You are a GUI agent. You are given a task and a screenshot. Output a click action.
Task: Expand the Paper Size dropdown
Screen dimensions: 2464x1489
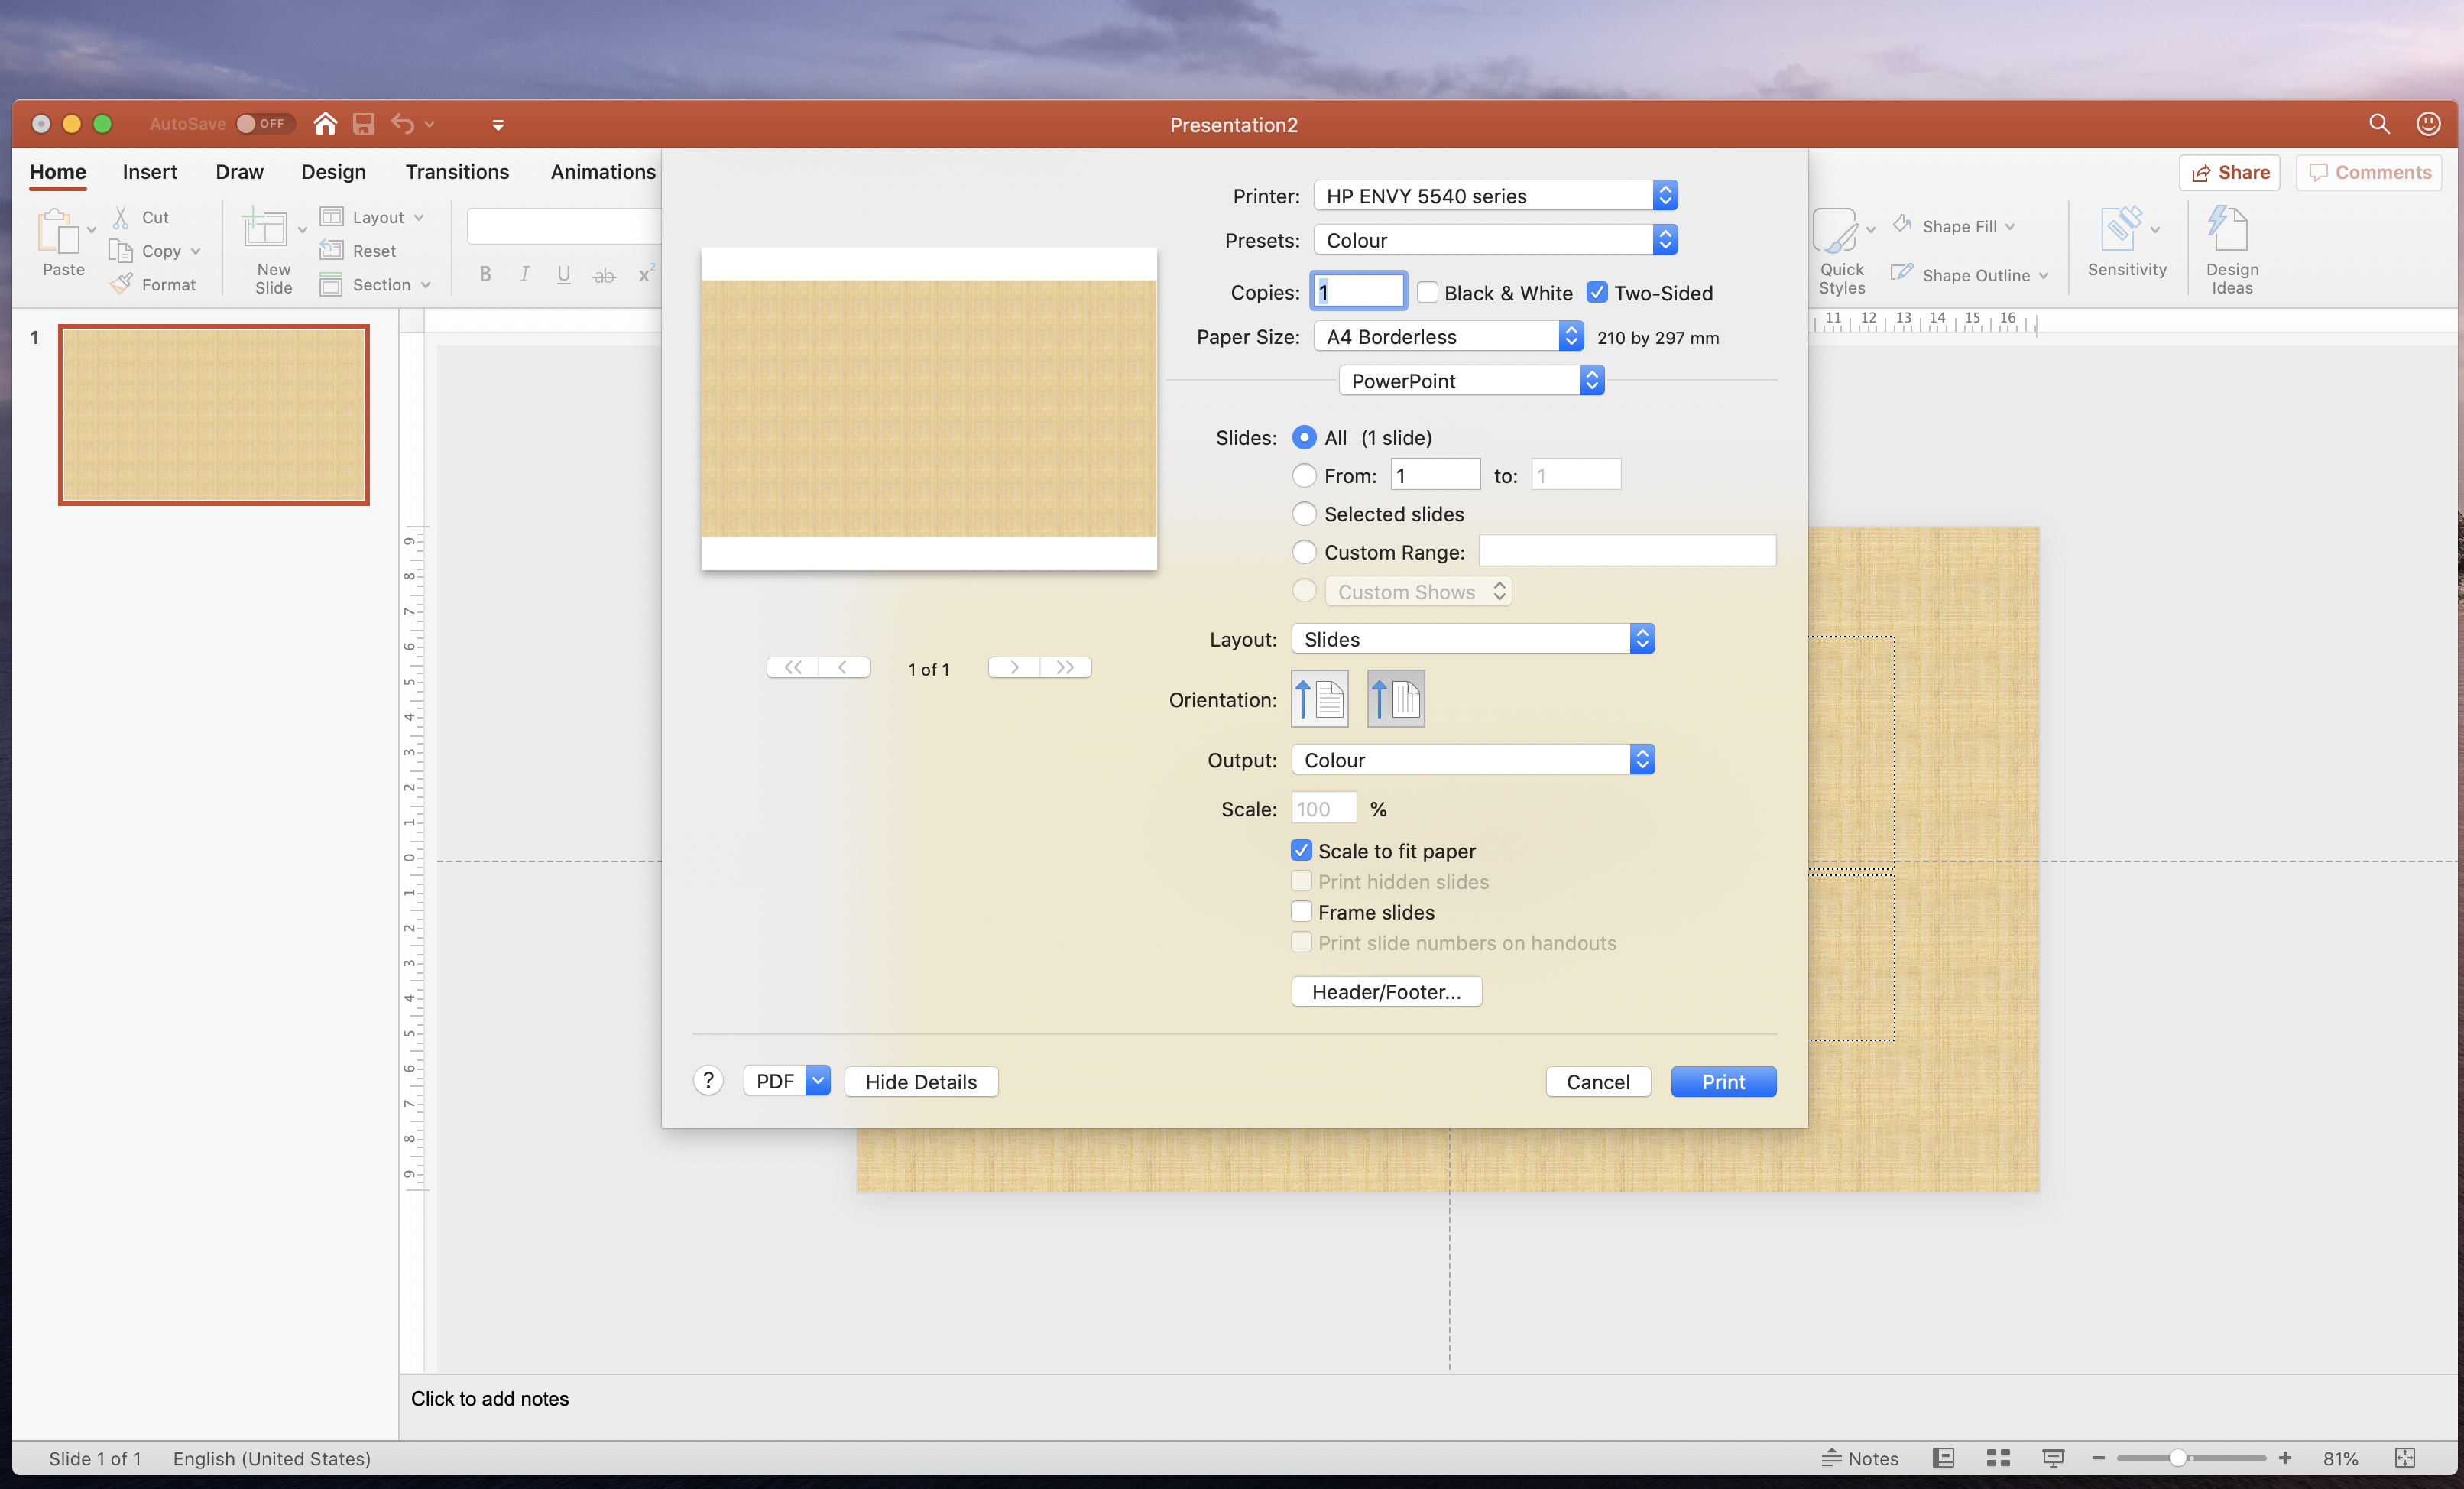tap(1448, 337)
